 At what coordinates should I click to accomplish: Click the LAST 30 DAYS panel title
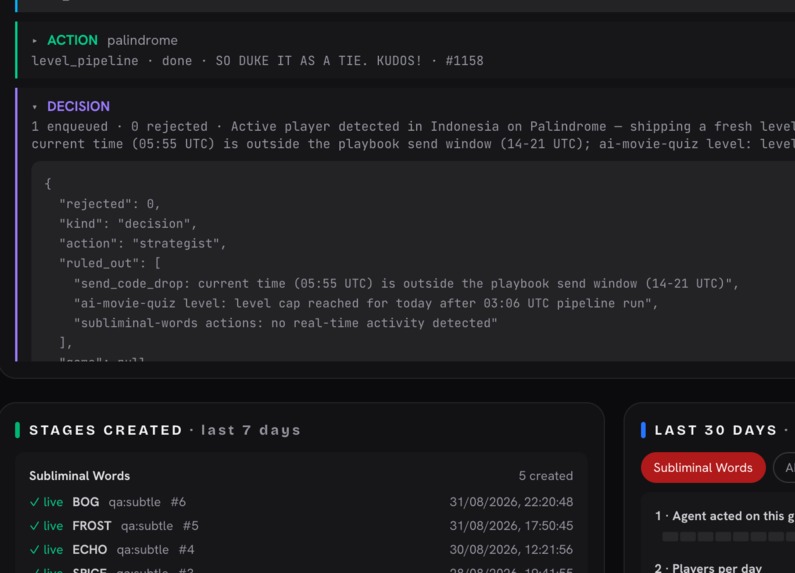pos(715,430)
